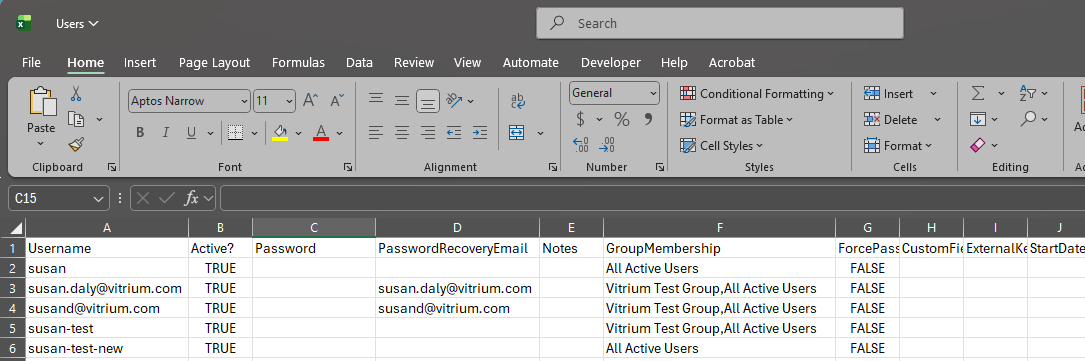1085x361 pixels.
Task: Click the AutoSum sigma icon
Action: (x=978, y=93)
